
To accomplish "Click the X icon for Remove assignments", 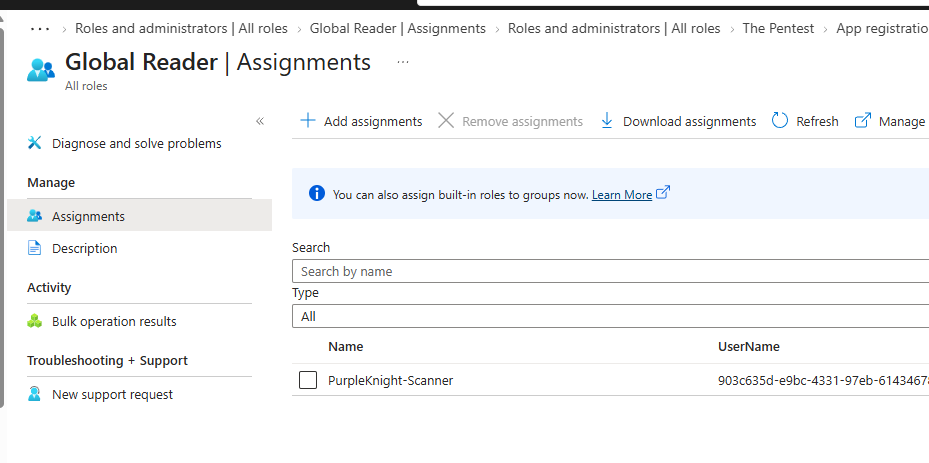I will (x=446, y=121).
